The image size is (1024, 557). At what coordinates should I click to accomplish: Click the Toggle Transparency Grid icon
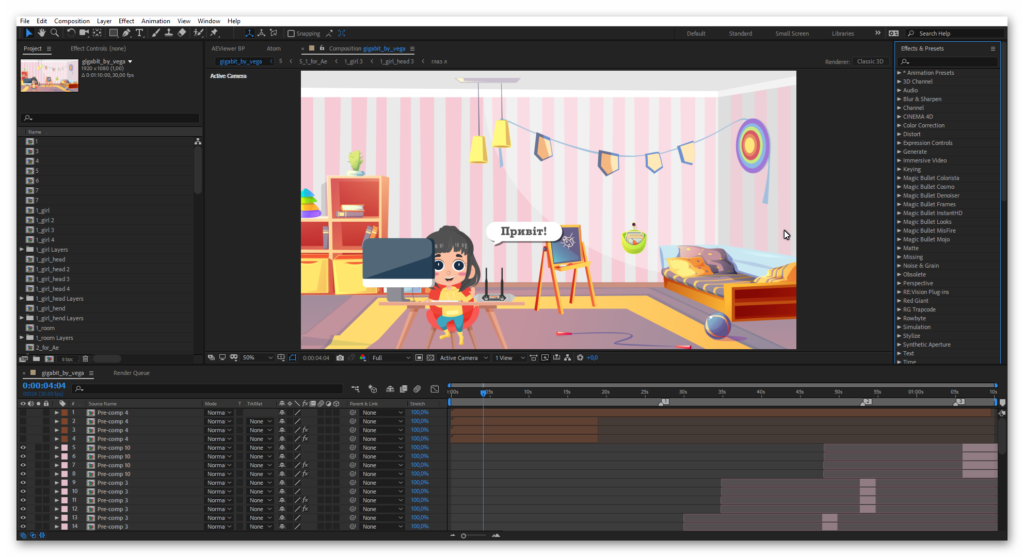coord(430,358)
